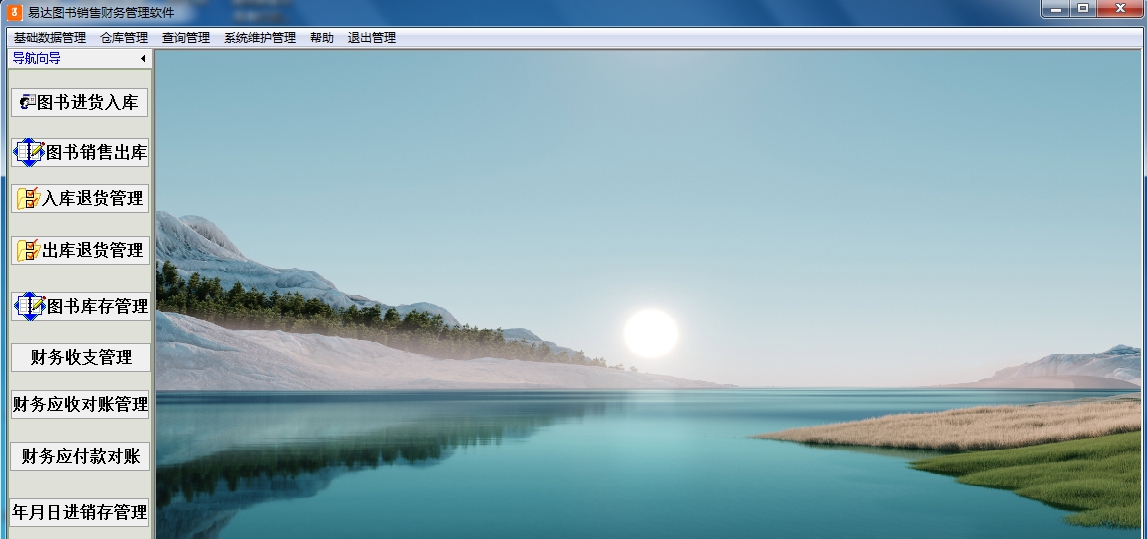This screenshot has height=539, width=1147.
Task: Click the icon on 图书进货入库 button
Action: [x=28, y=102]
